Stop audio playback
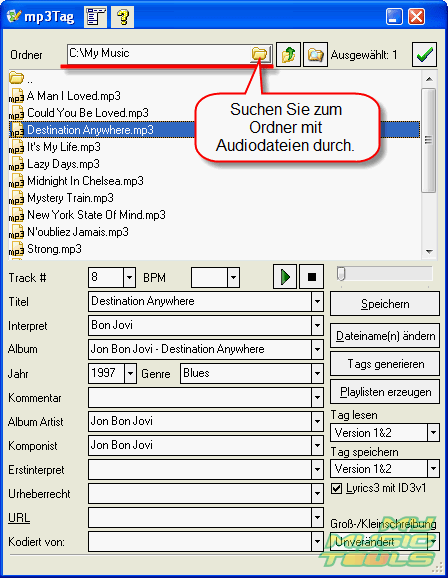 pos(312,276)
